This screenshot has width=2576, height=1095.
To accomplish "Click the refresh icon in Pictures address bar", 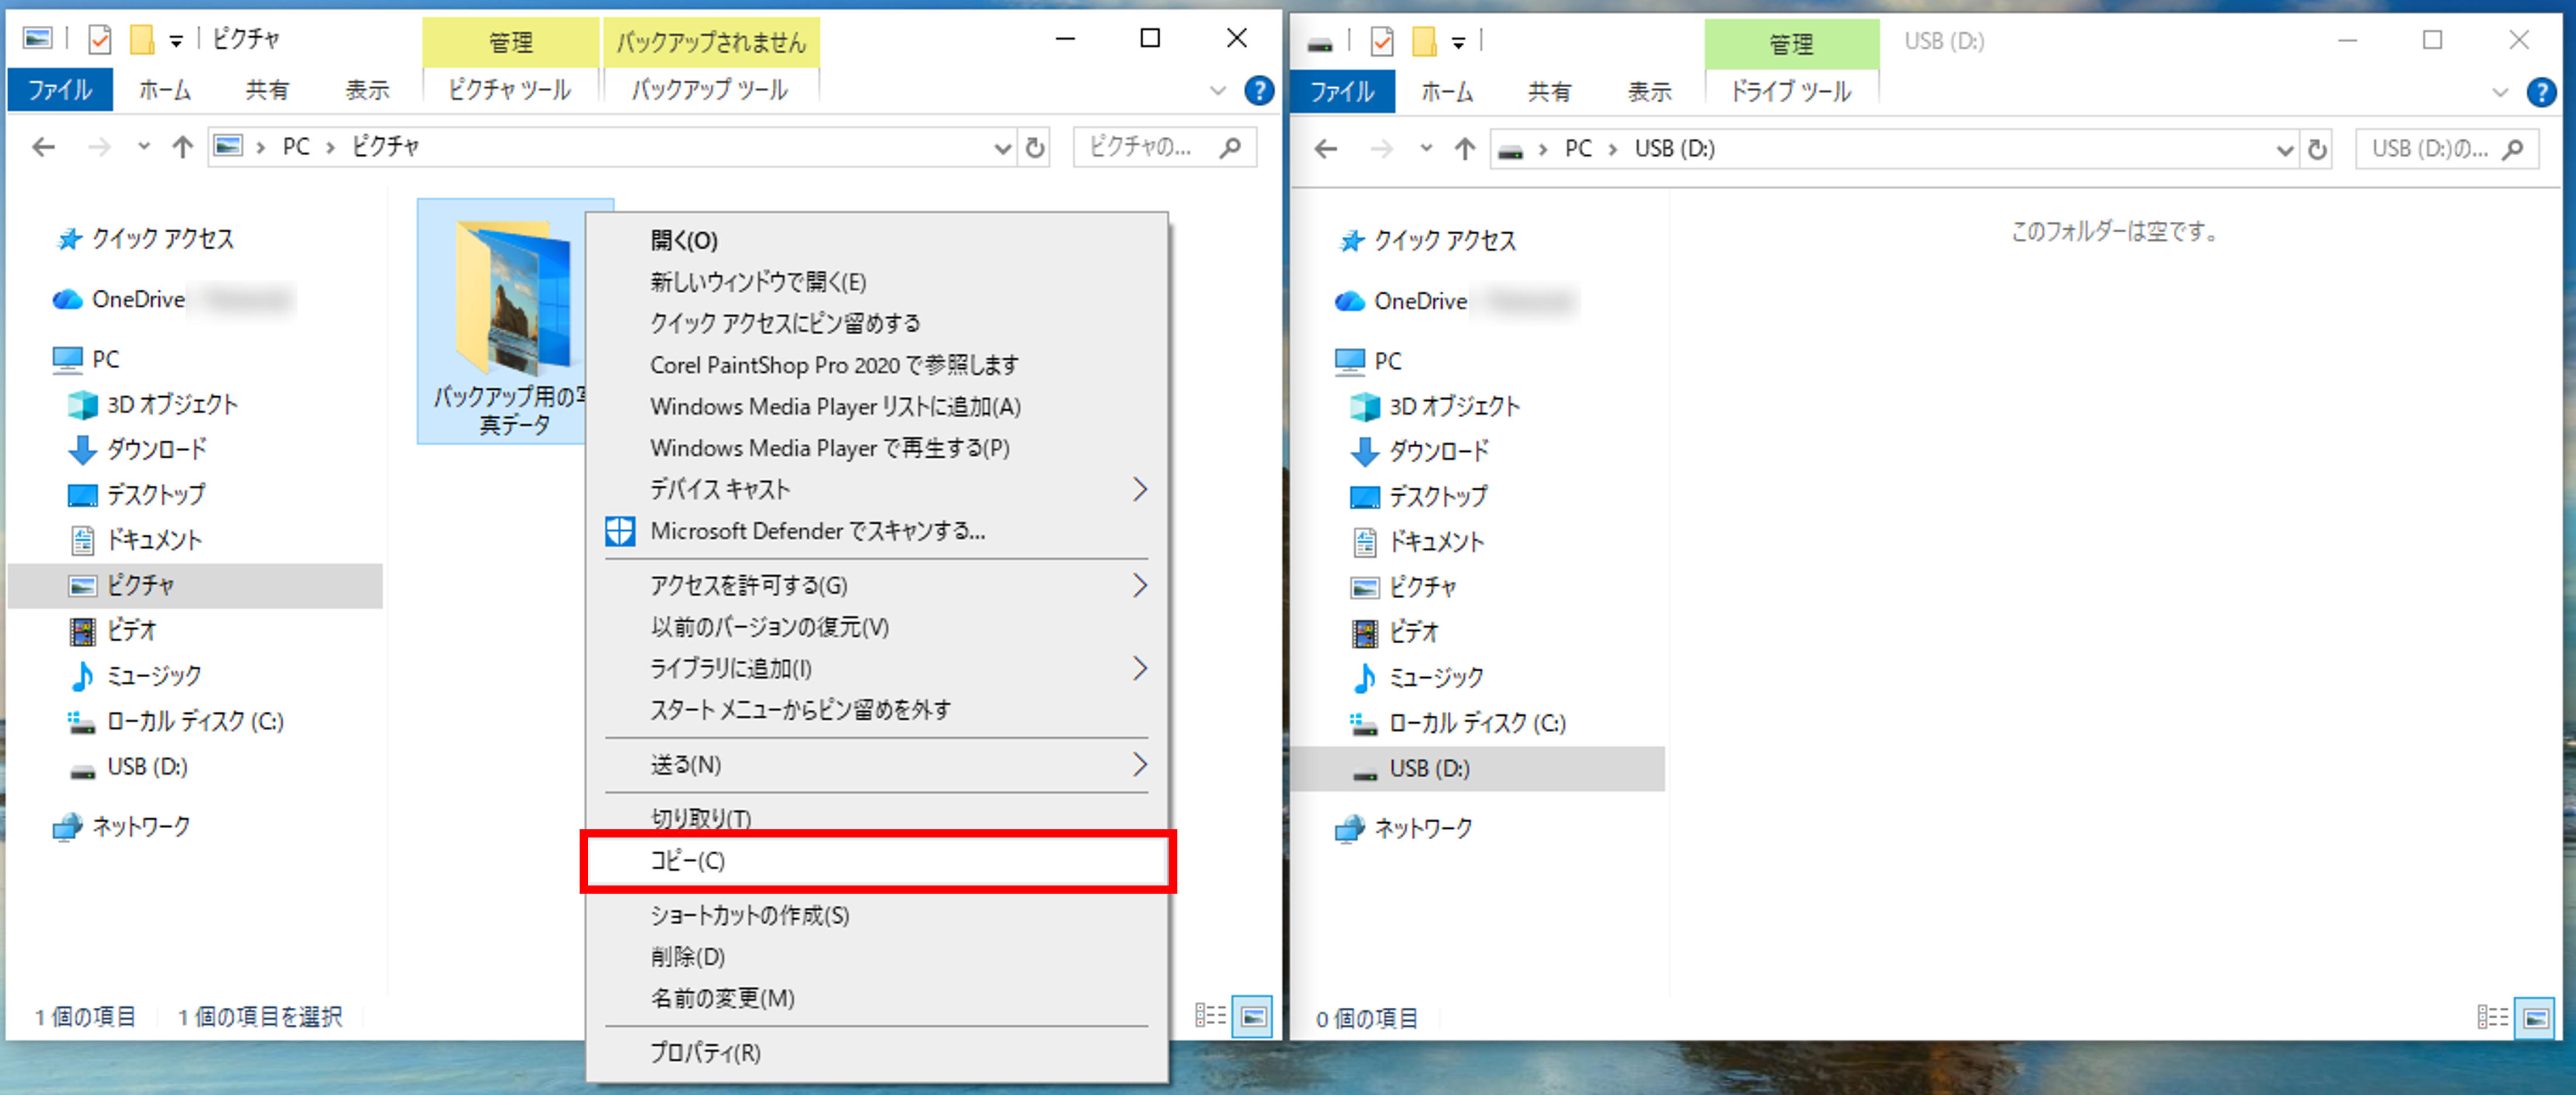I will pyautogui.click(x=1035, y=148).
